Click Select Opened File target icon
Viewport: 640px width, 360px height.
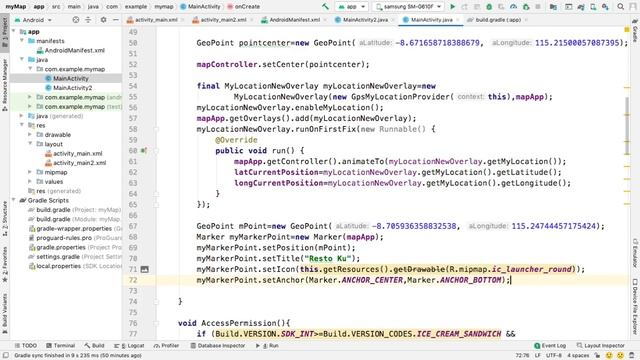[76, 20]
